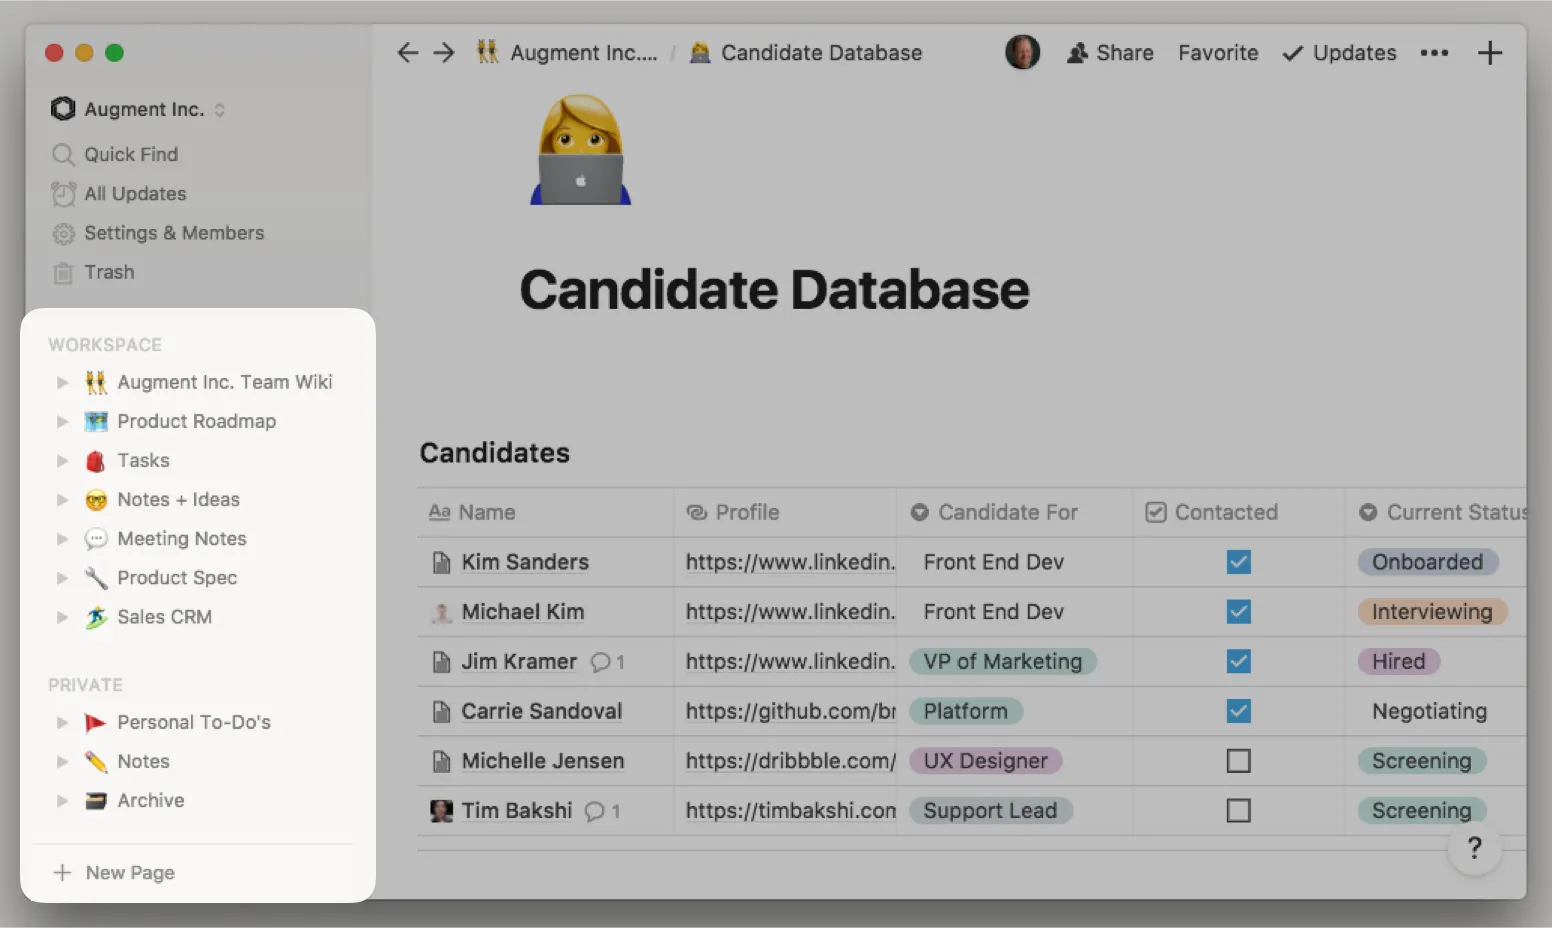Click the Interviewing status tag for Michael Kim
Screen dimensions: 1552x928
pyautogui.click(x=1431, y=612)
